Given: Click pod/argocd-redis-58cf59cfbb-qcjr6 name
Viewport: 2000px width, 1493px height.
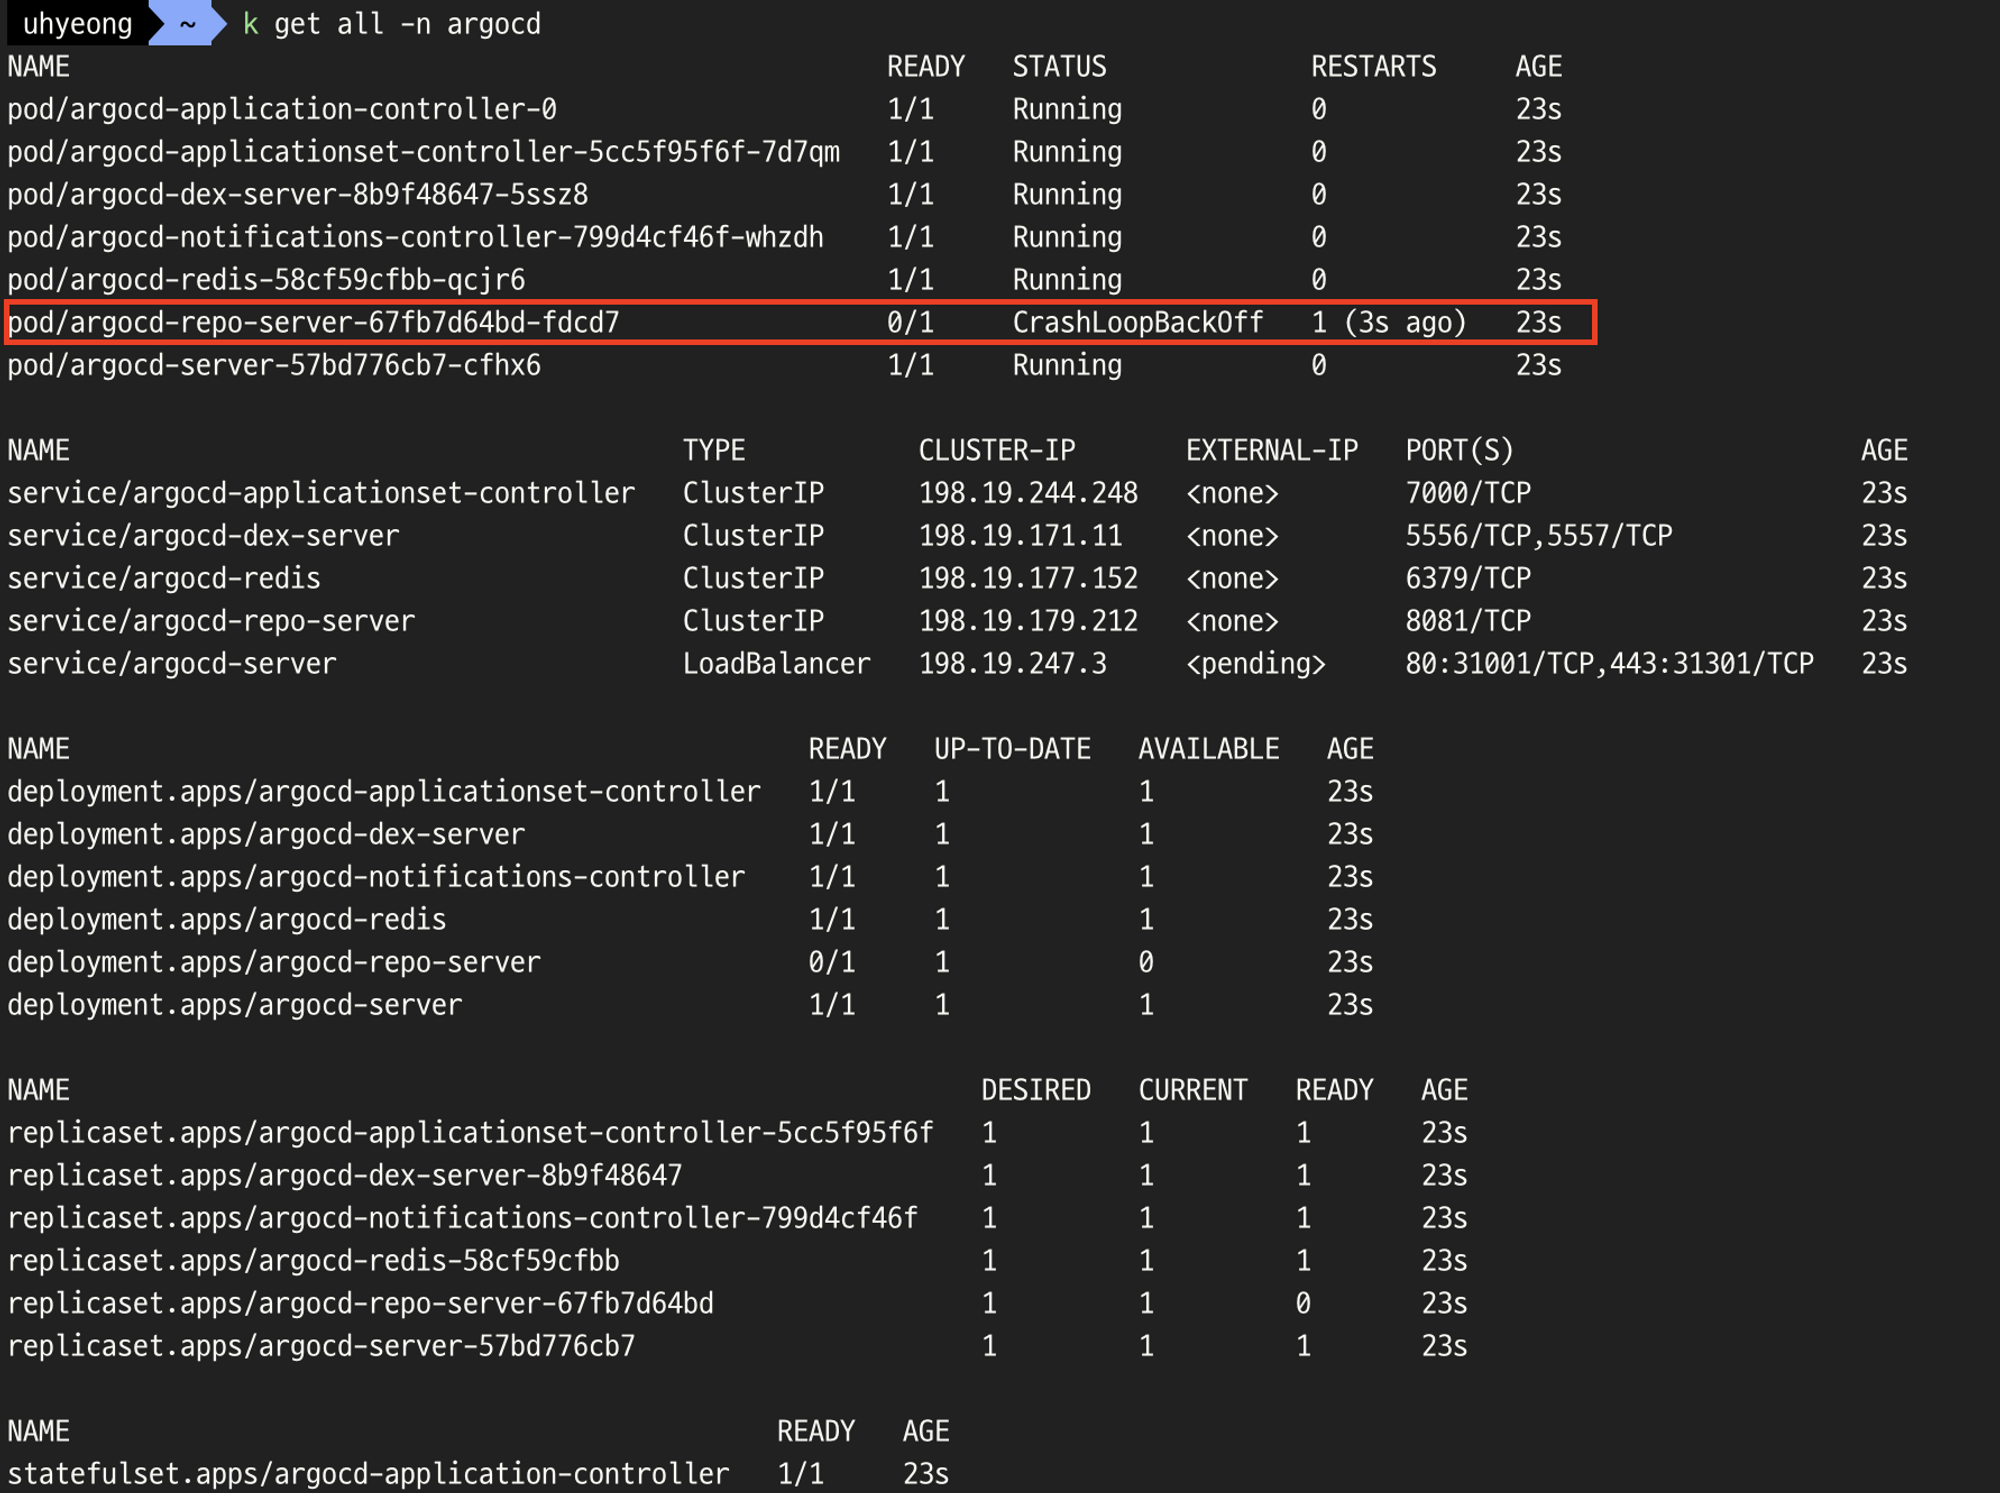Looking at the screenshot, I should coord(266,279).
